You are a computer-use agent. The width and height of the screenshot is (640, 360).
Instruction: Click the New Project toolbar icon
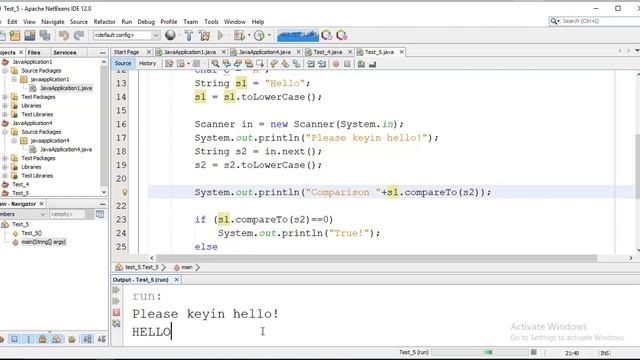click(x=15, y=36)
